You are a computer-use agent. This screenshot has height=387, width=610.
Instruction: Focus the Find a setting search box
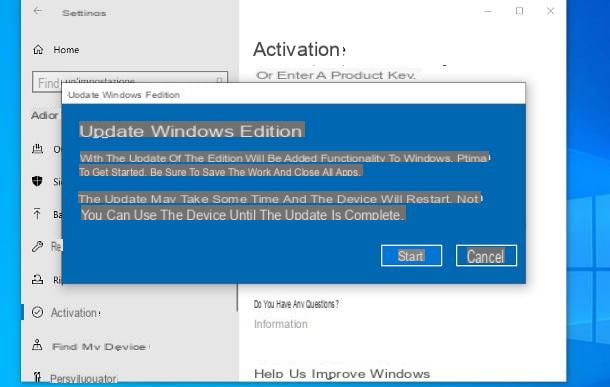(130, 81)
